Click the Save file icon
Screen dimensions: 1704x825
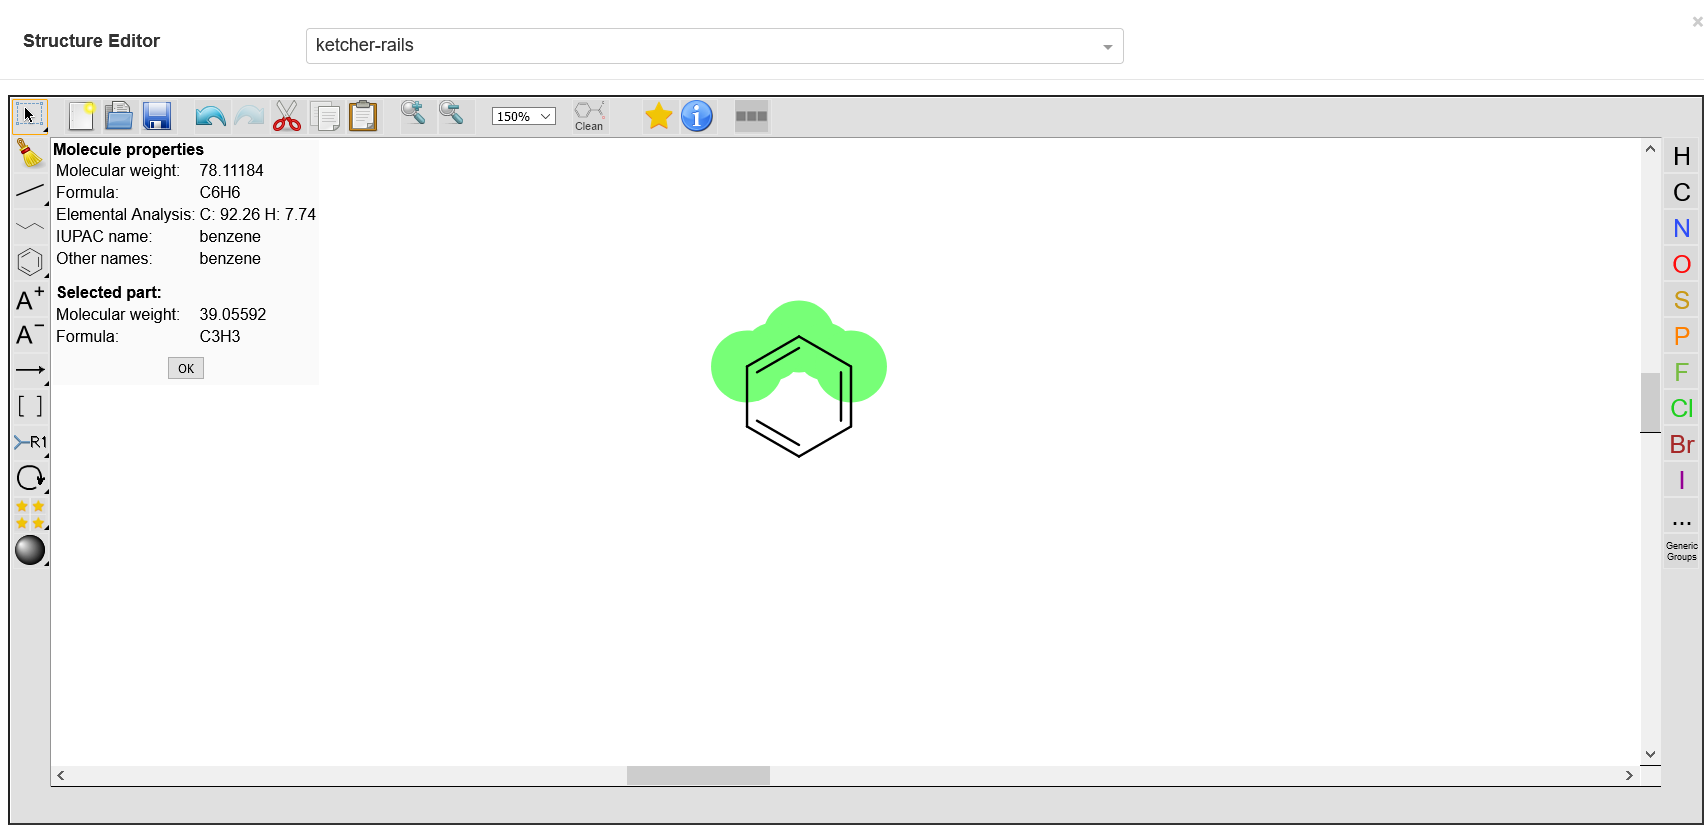157,116
